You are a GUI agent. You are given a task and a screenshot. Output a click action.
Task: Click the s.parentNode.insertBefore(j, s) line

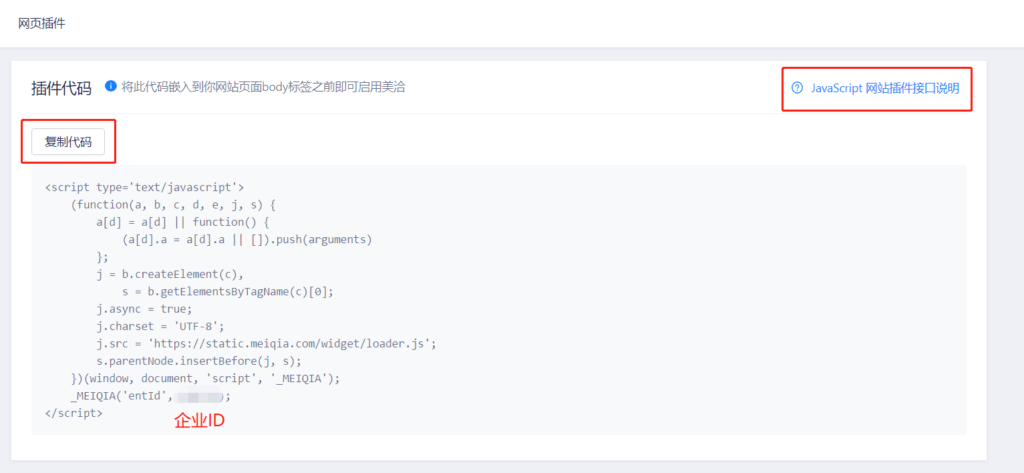(x=199, y=361)
